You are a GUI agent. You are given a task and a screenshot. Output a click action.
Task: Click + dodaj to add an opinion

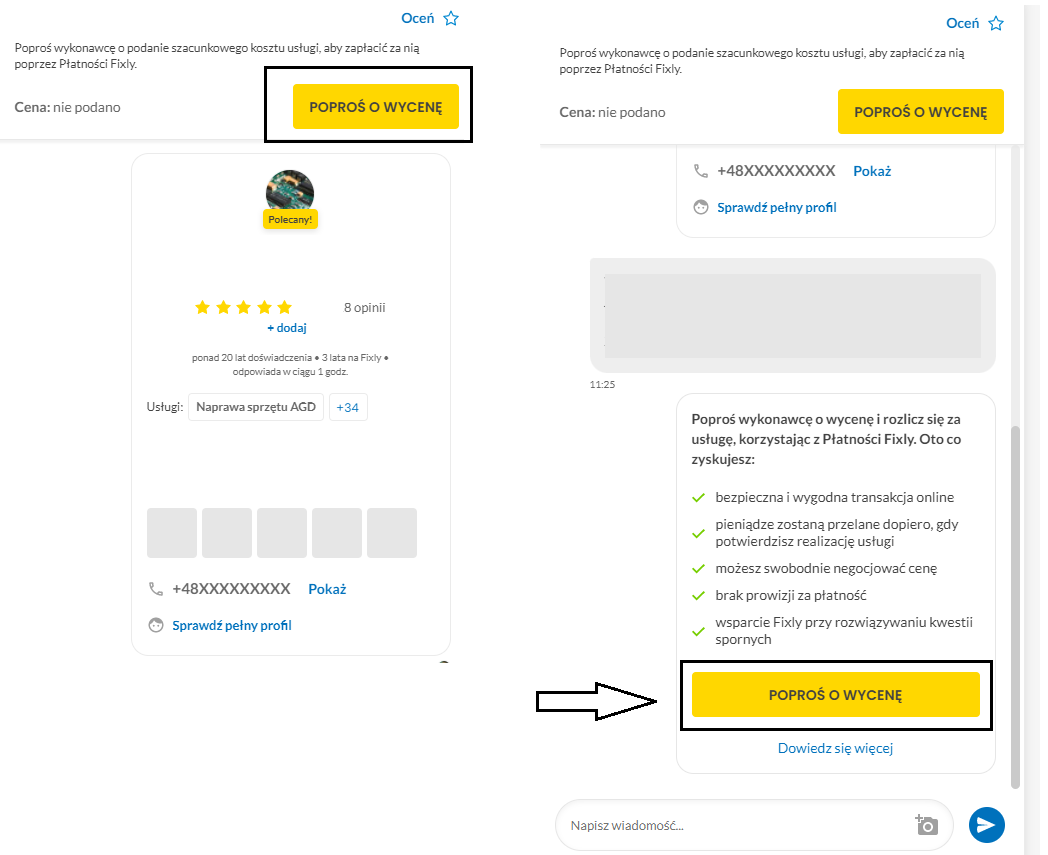(287, 328)
